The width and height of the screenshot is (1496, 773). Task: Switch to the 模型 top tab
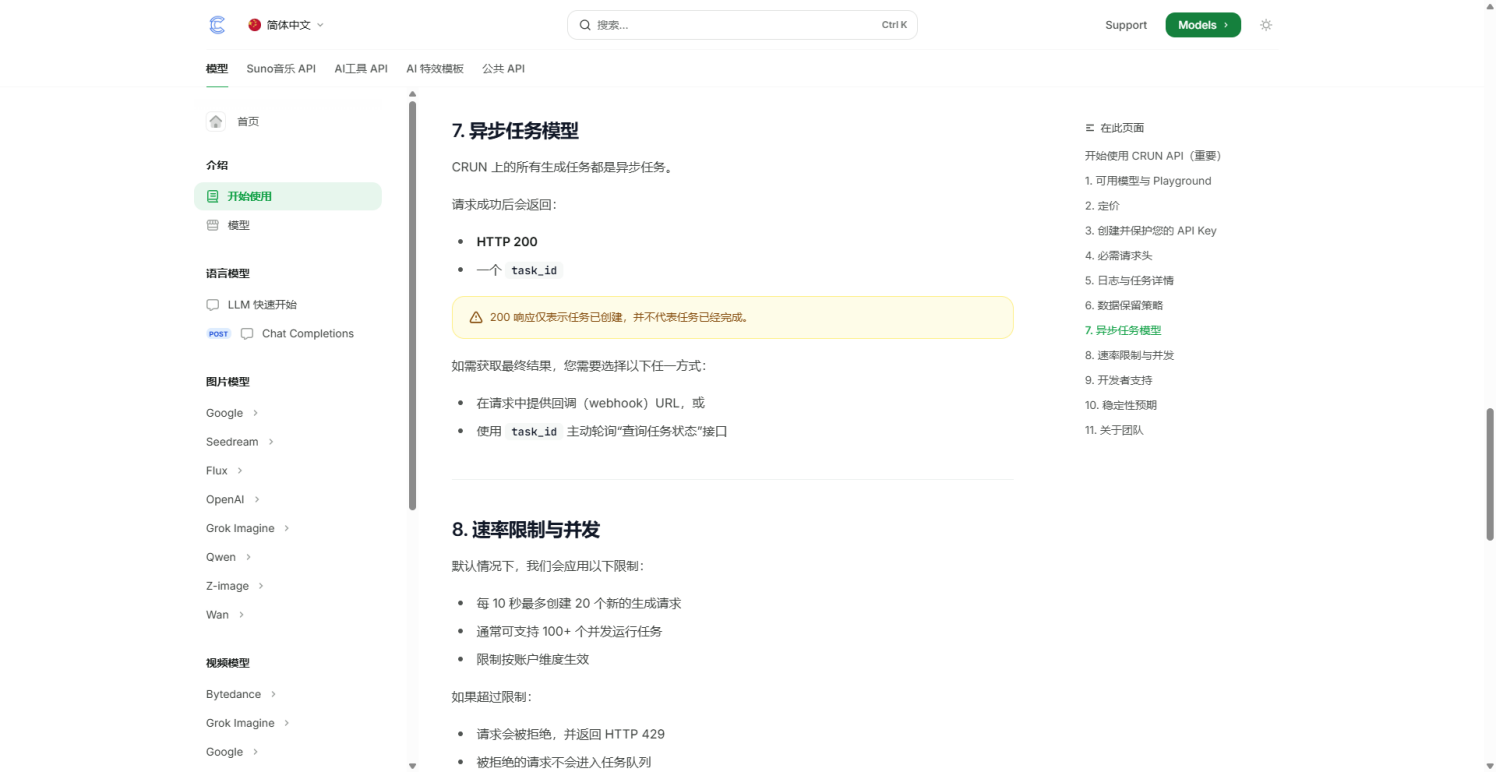tap(217, 69)
